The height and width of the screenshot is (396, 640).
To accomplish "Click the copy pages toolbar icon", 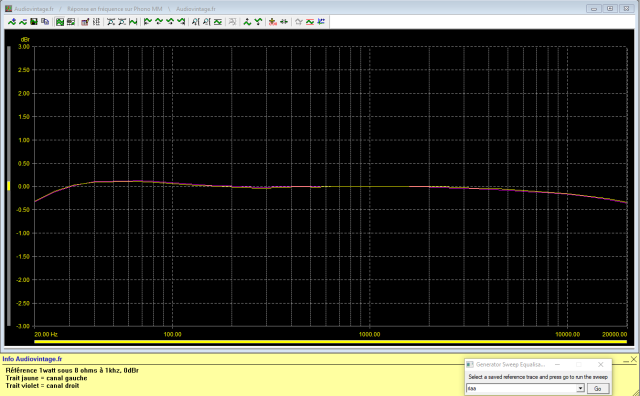I will pyautogui.click(x=45, y=22).
